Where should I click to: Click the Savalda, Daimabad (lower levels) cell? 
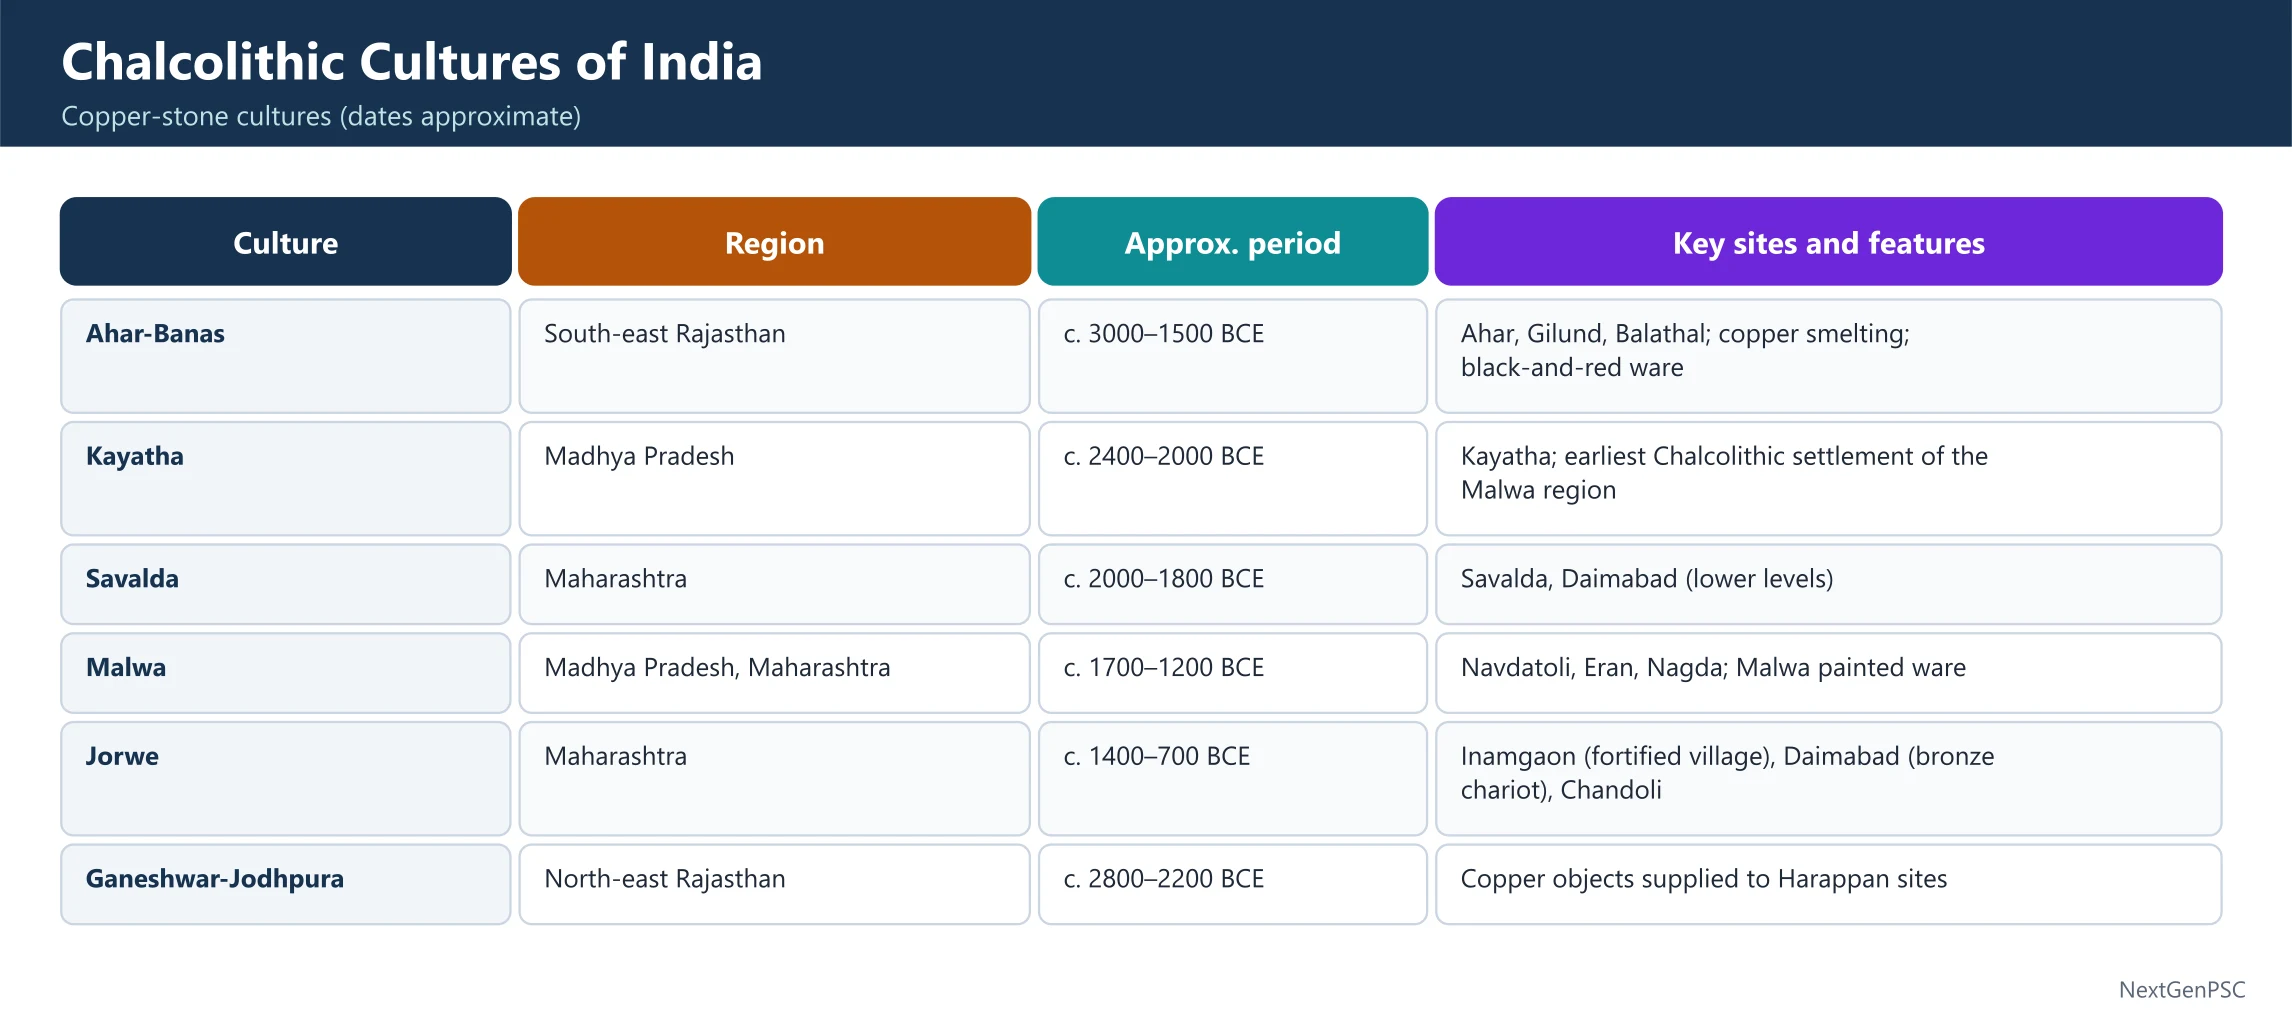[x=1828, y=584]
